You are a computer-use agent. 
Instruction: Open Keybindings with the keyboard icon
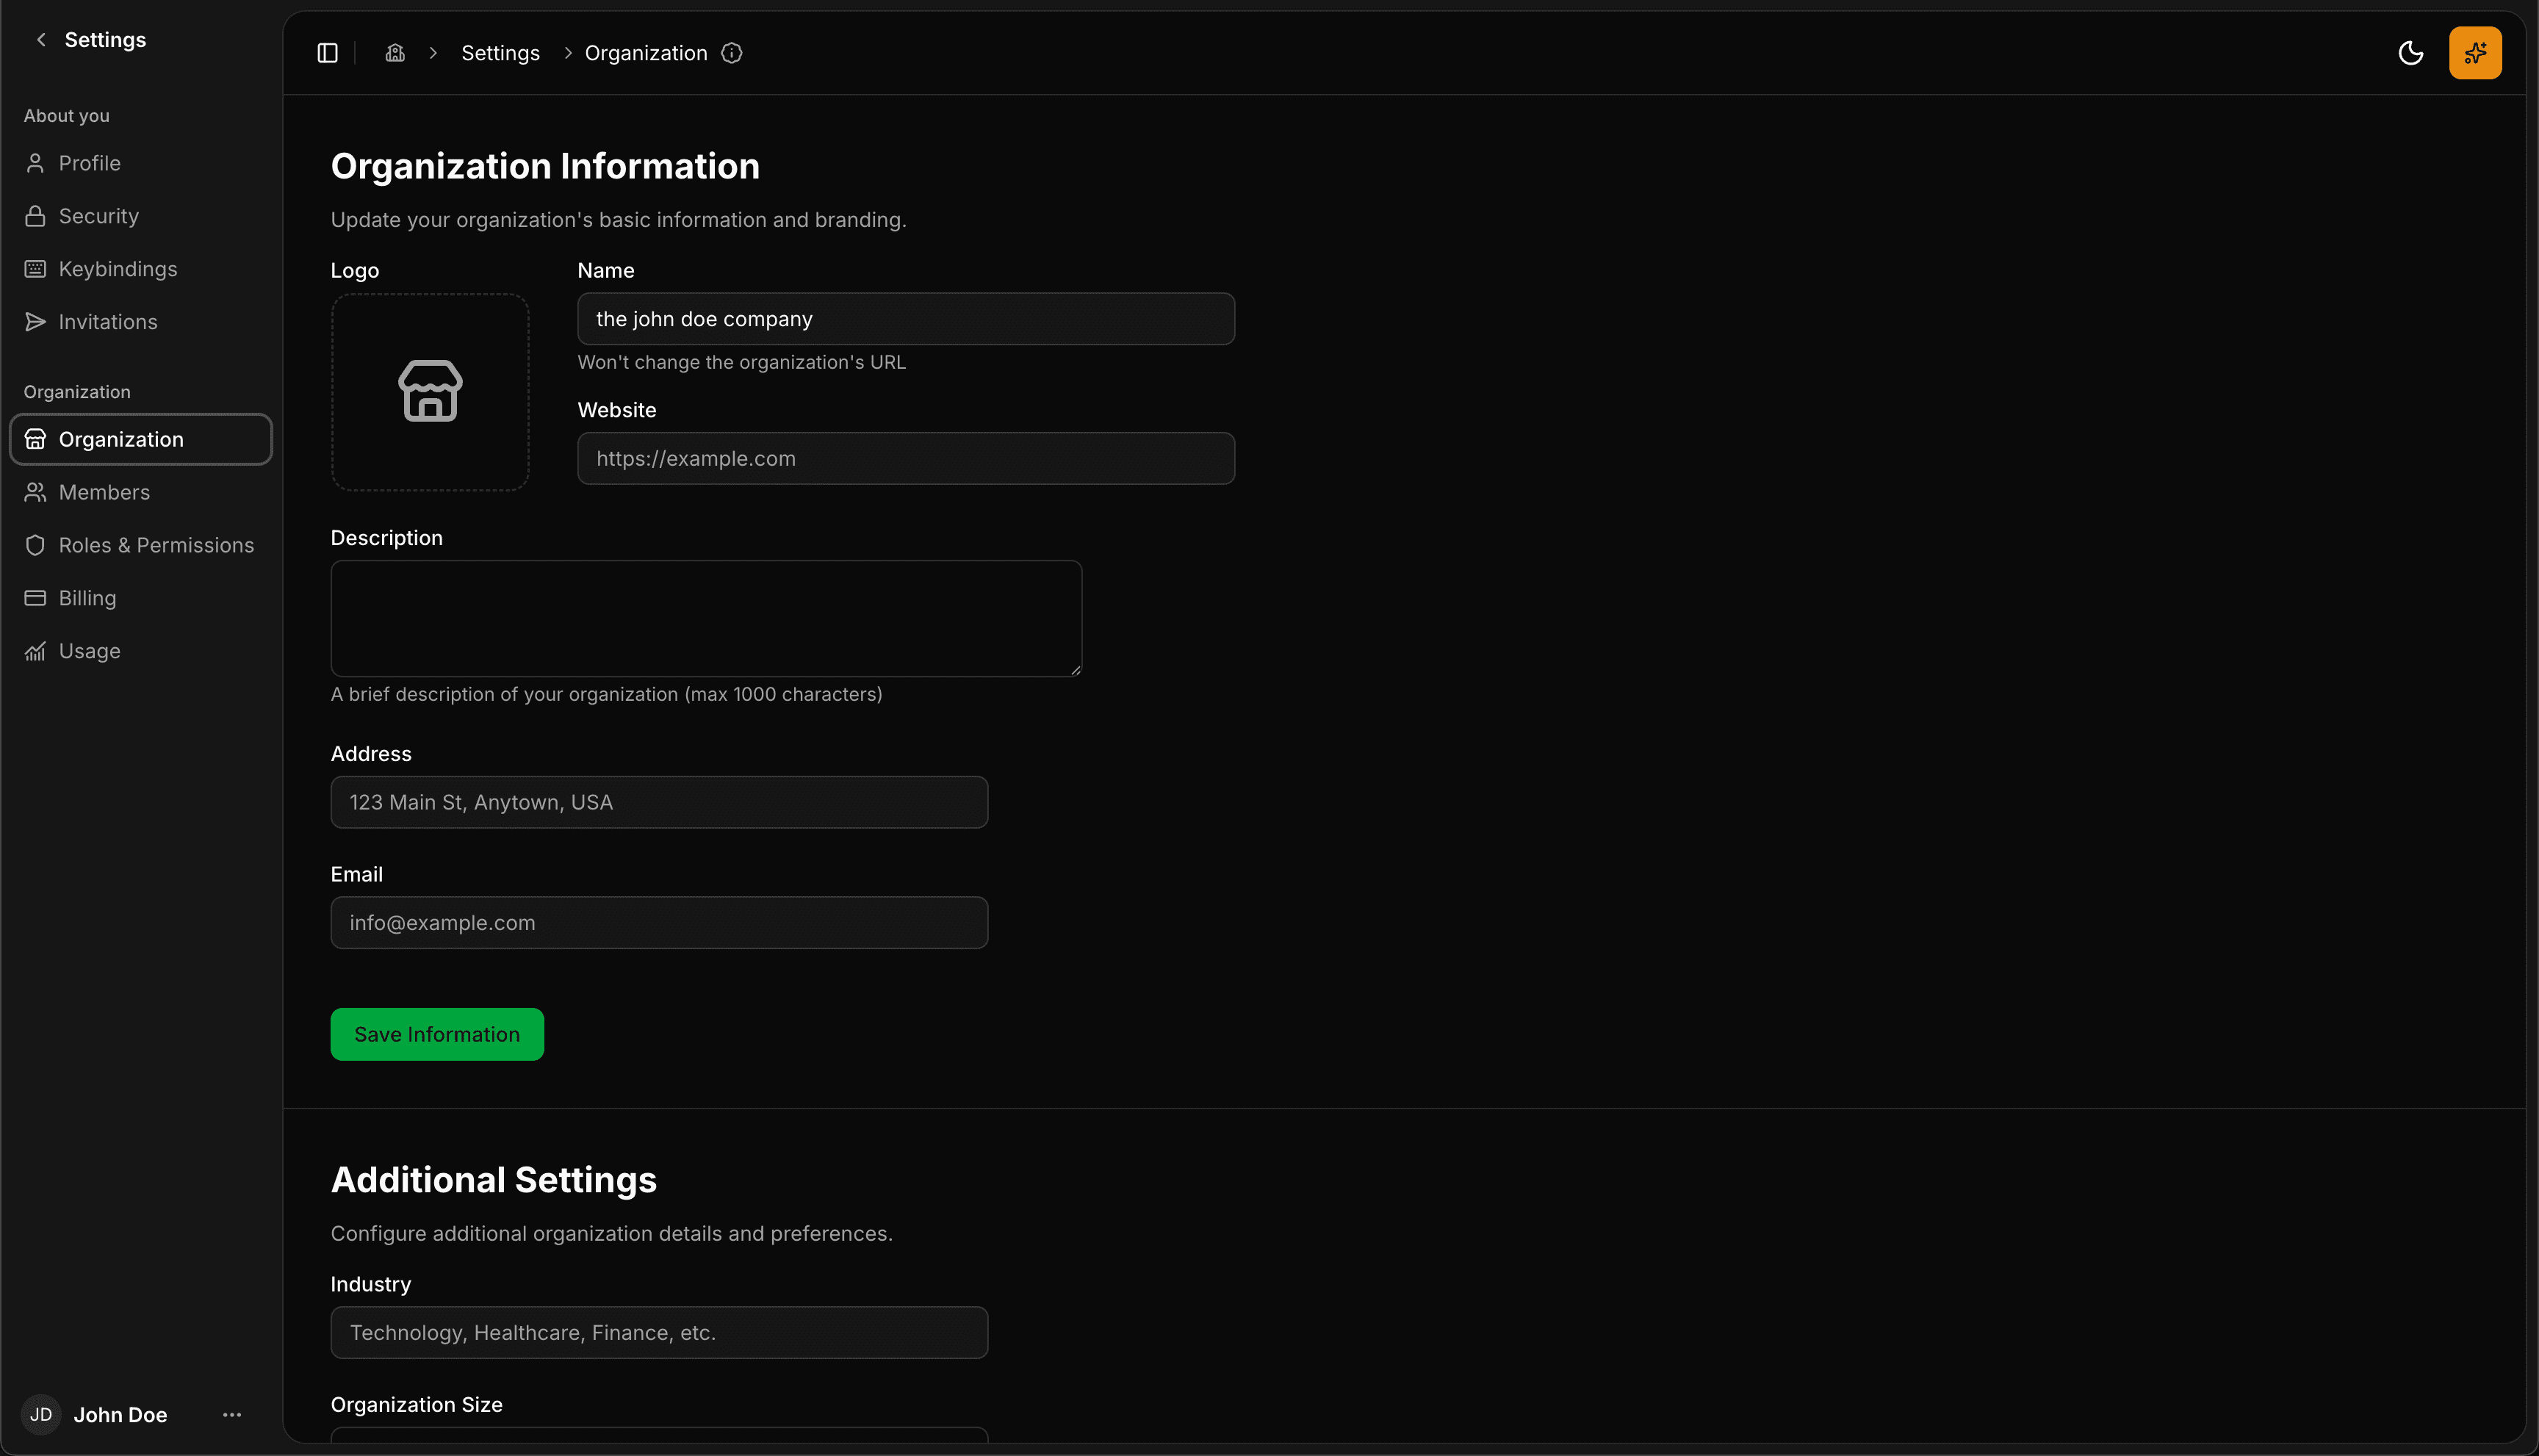35,268
